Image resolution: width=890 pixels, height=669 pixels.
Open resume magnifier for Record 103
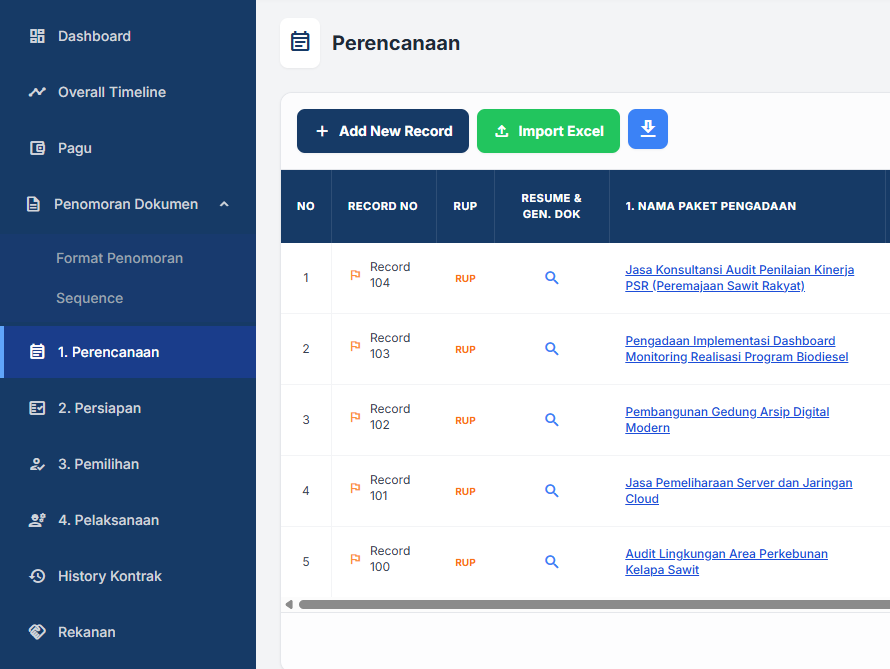coord(552,349)
